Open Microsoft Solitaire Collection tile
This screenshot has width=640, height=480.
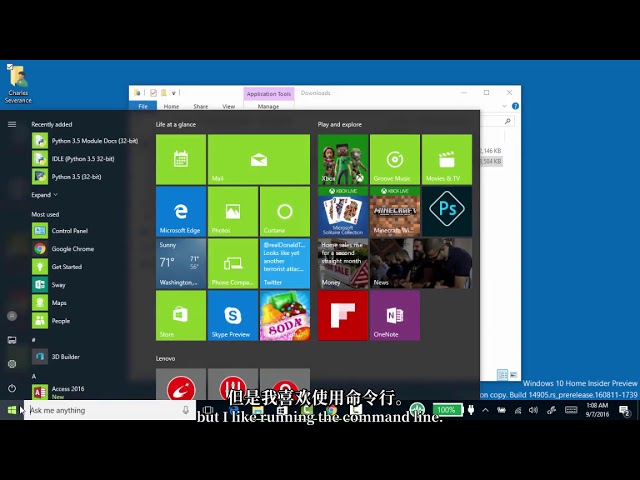343,211
